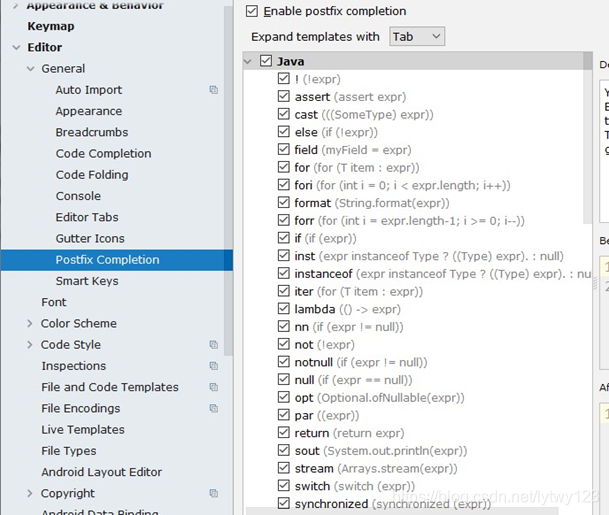Select Editor Tabs settings
Image resolution: width=609 pixels, height=515 pixels.
[87, 217]
